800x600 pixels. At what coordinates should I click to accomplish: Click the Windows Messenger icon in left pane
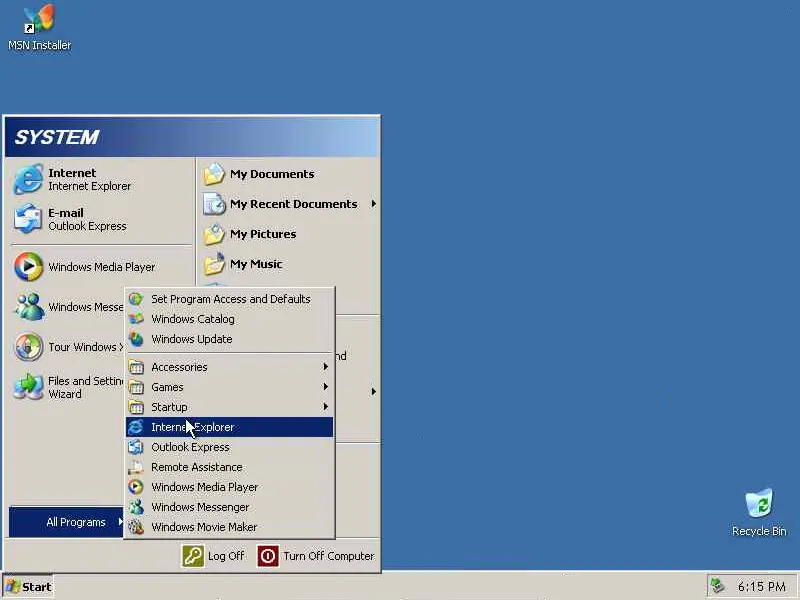click(x=28, y=307)
